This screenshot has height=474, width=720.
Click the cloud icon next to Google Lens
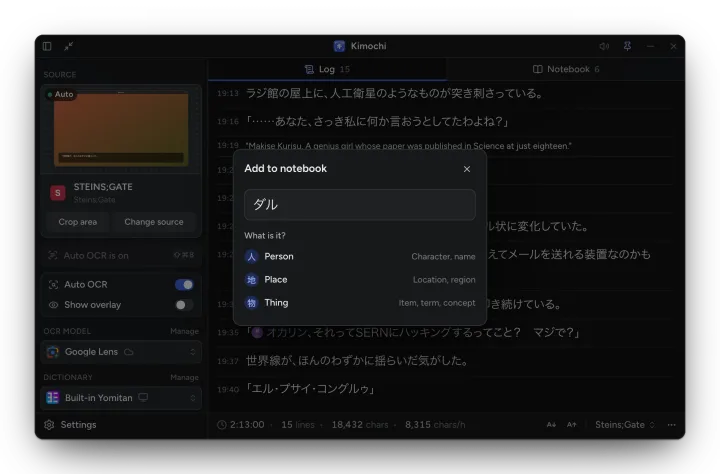click(129, 352)
